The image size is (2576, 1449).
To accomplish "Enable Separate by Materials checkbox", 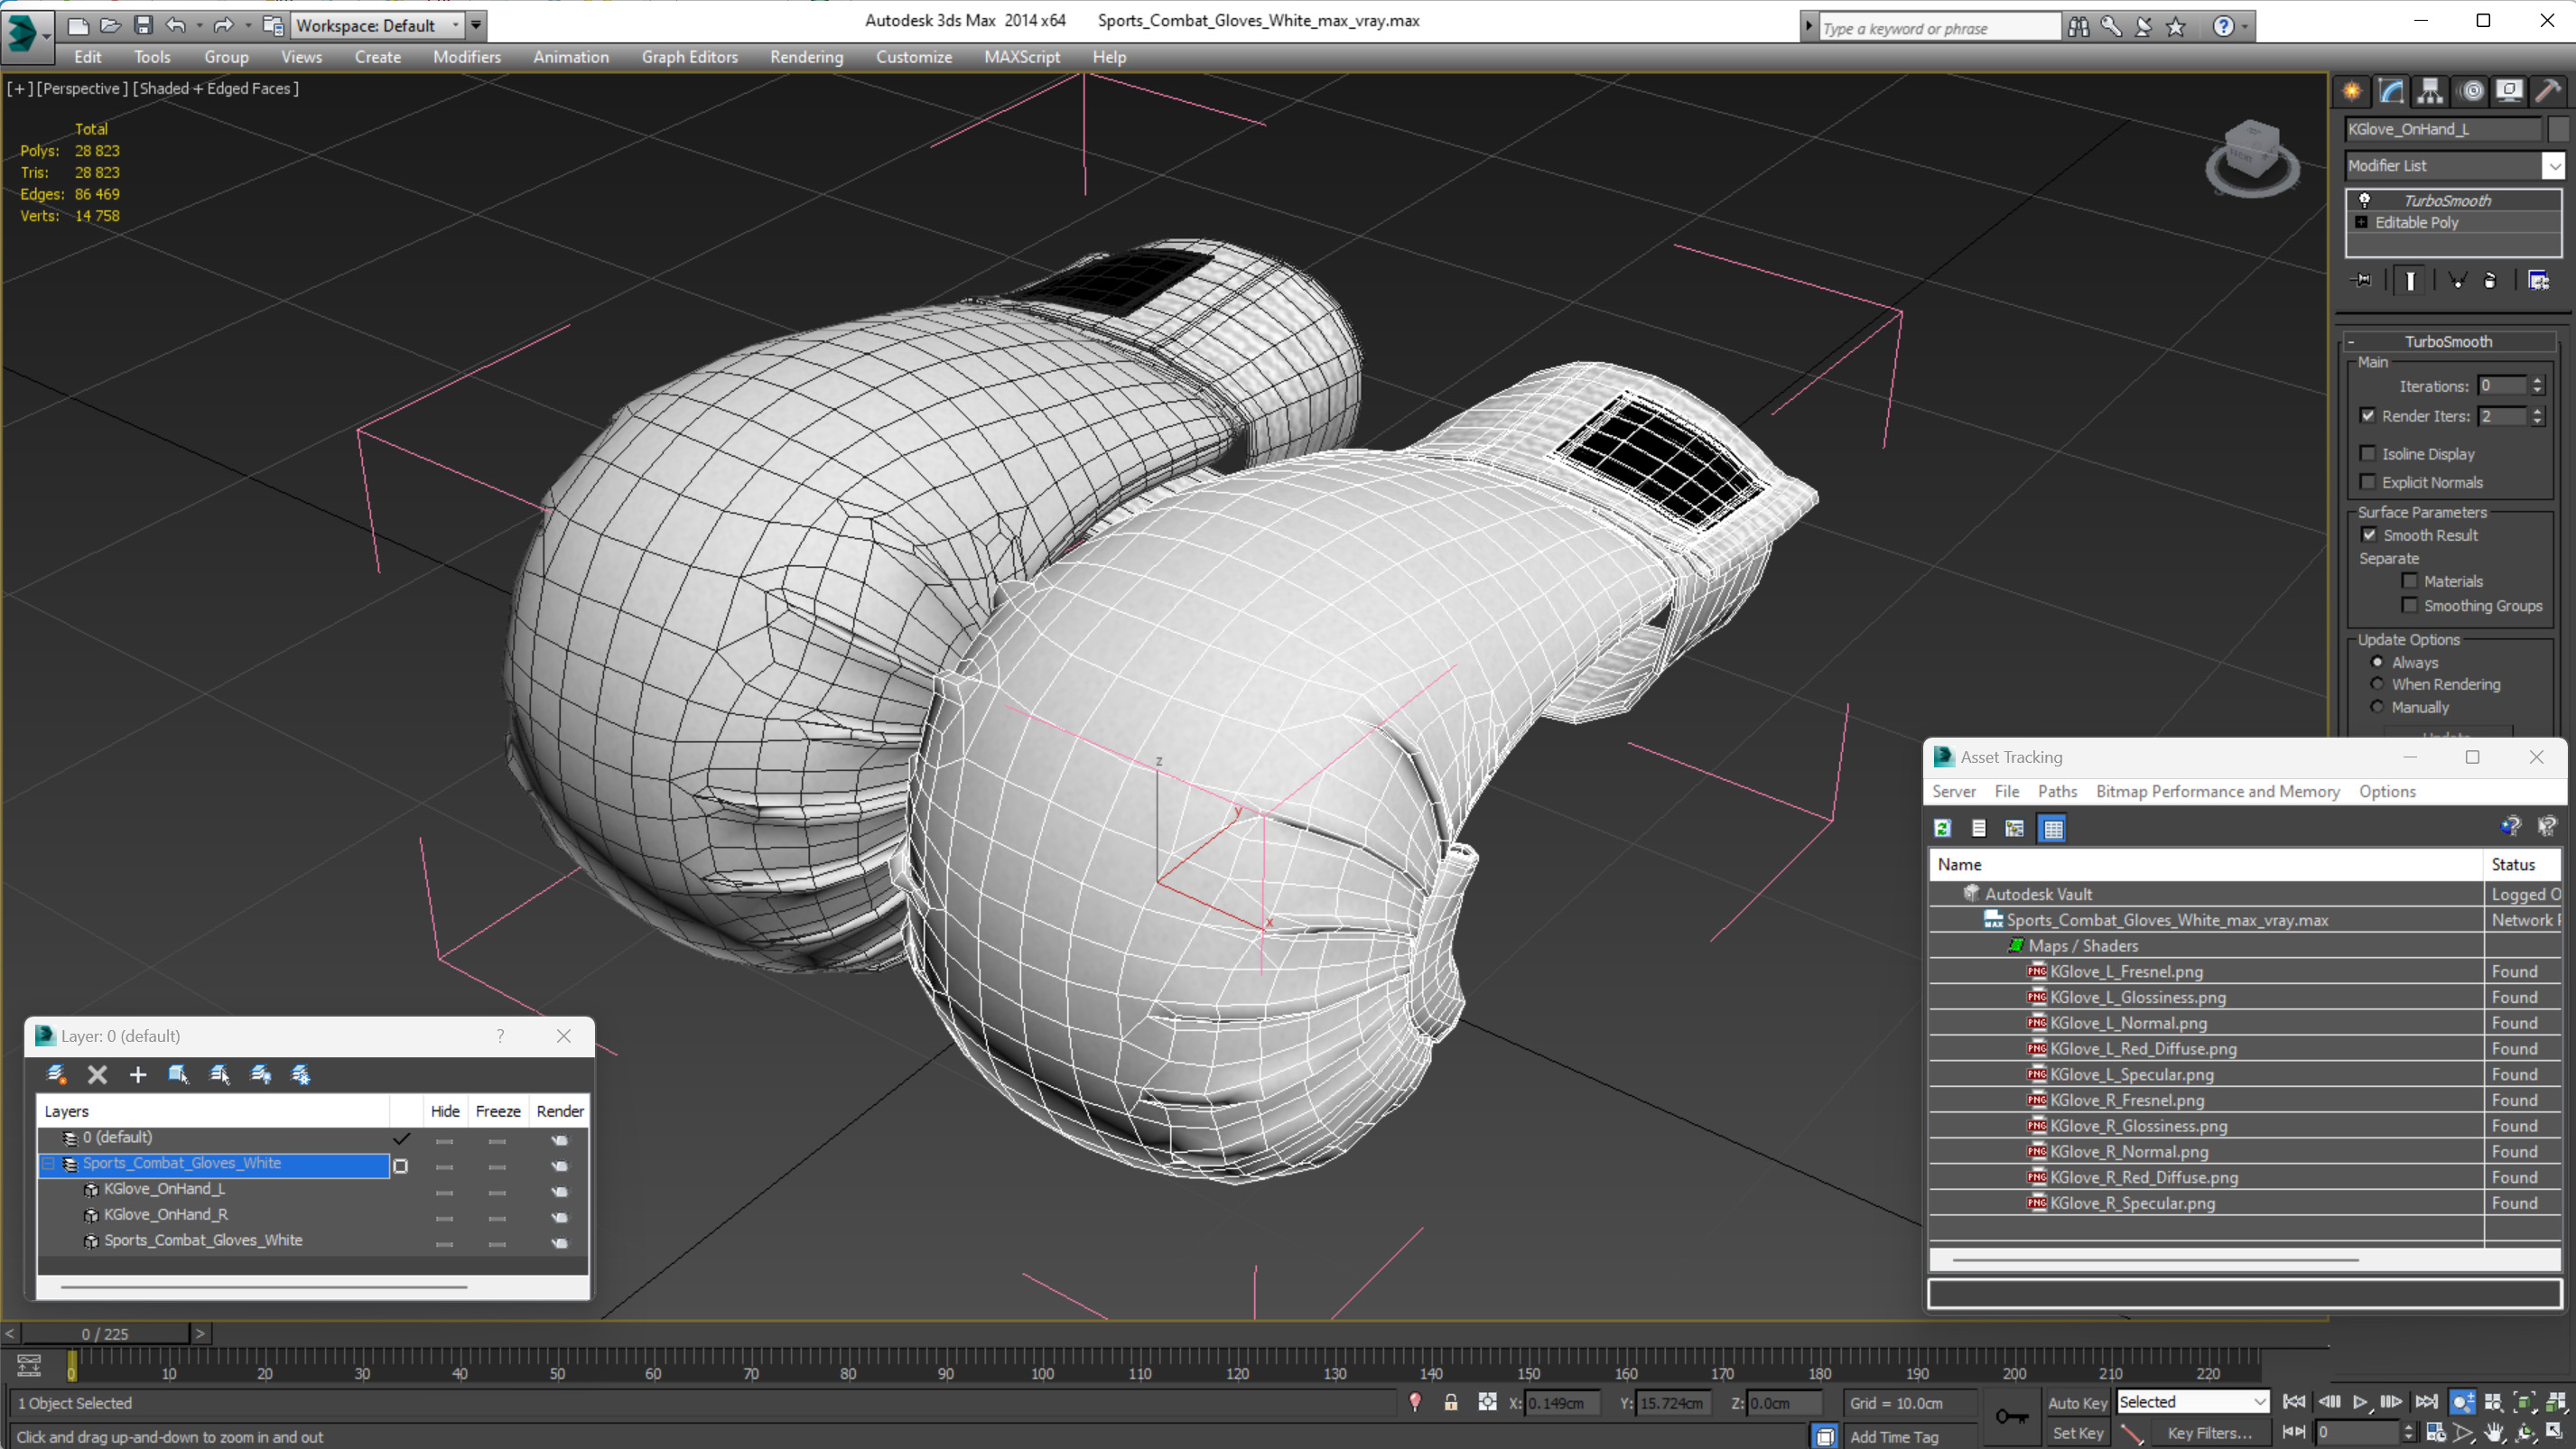I will point(2410,580).
